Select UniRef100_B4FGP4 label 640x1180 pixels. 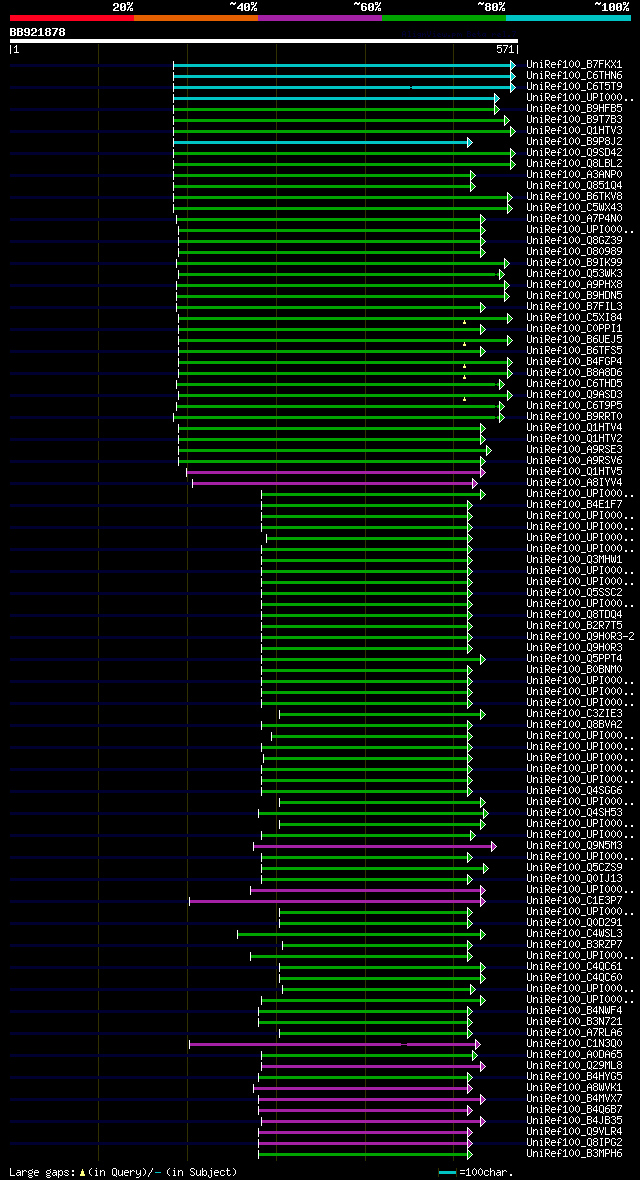pos(574,362)
